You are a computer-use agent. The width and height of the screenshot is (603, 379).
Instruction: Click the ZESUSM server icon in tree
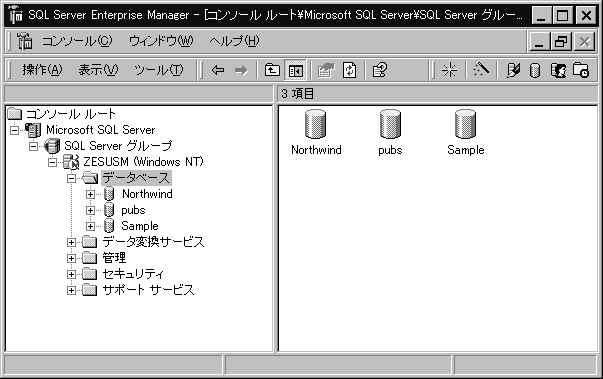pos(71,162)
